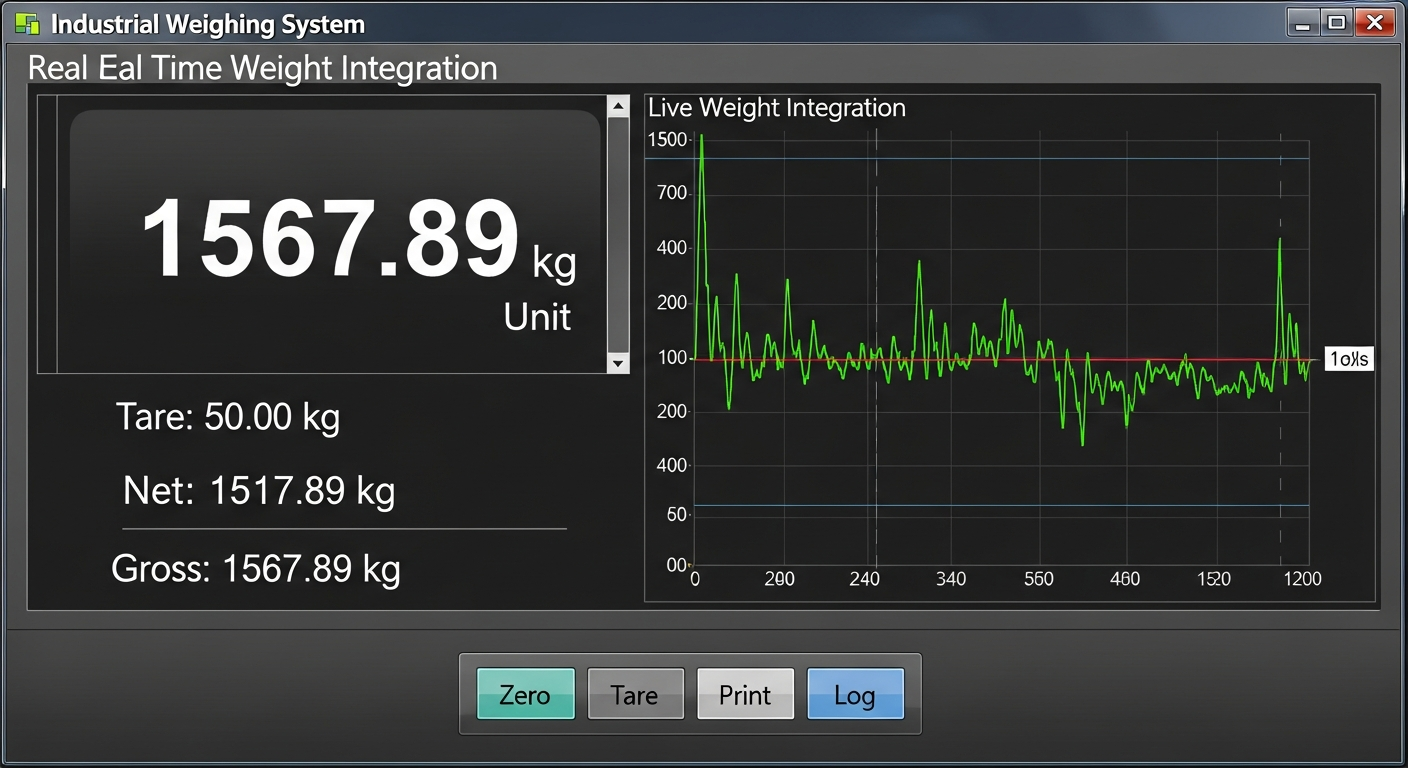Open the Log button
The width and height of the screenshot is (1408, 768).
coord(855,694)
